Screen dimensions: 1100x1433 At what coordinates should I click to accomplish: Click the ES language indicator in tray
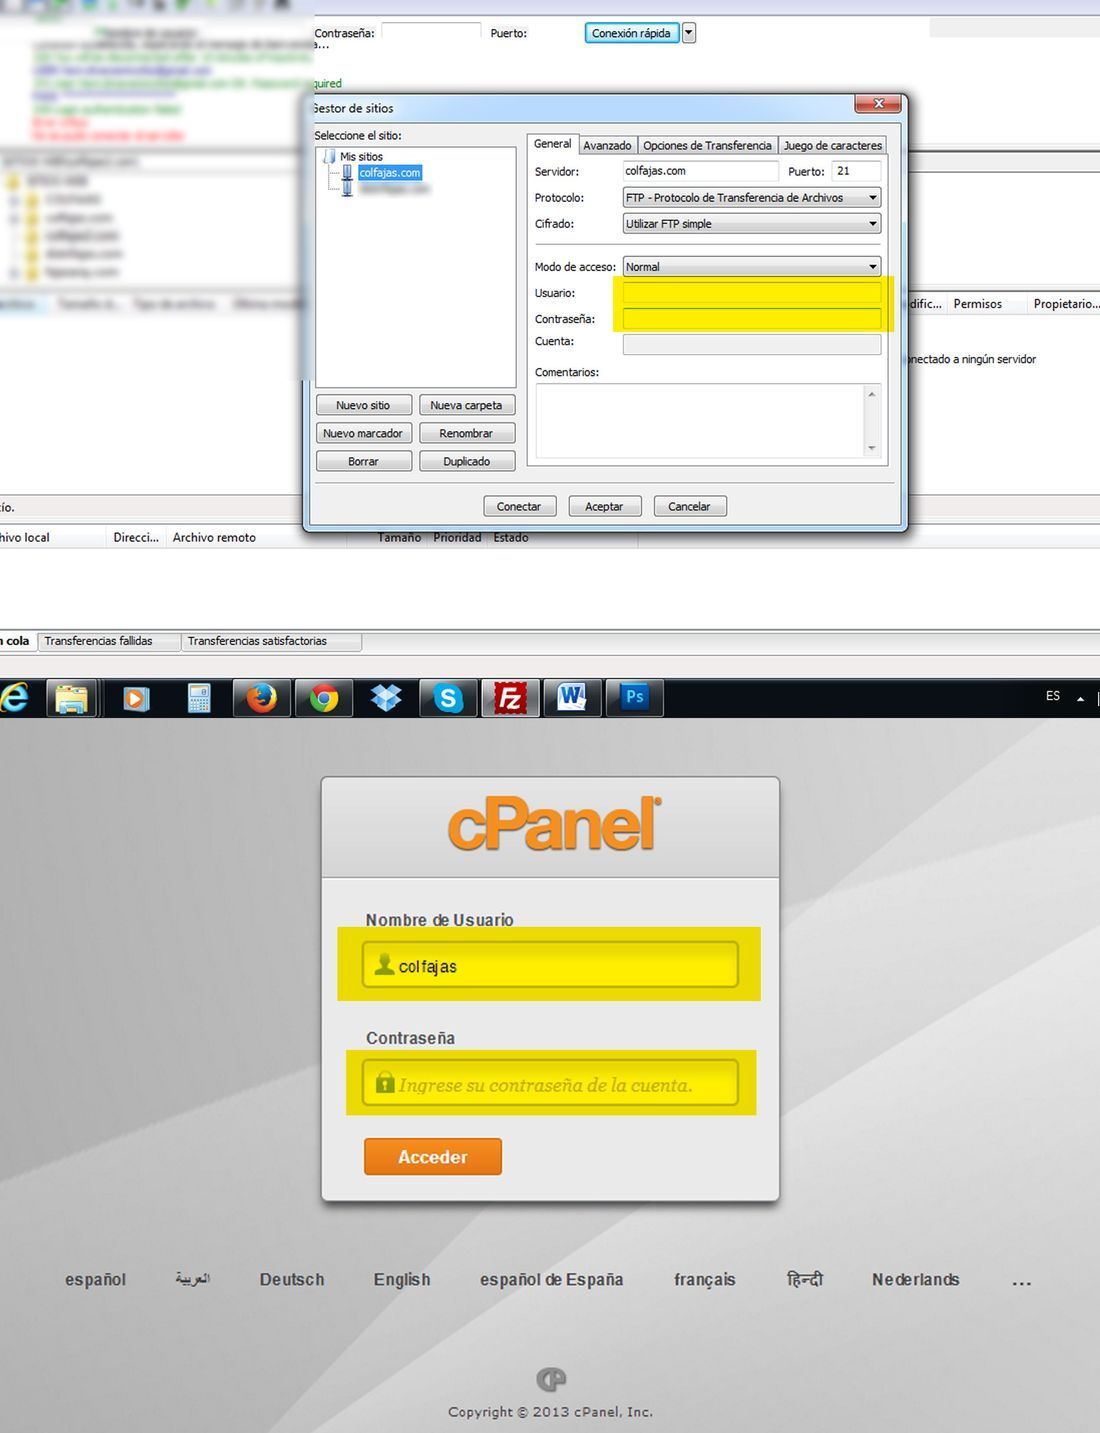(1053, 696)
